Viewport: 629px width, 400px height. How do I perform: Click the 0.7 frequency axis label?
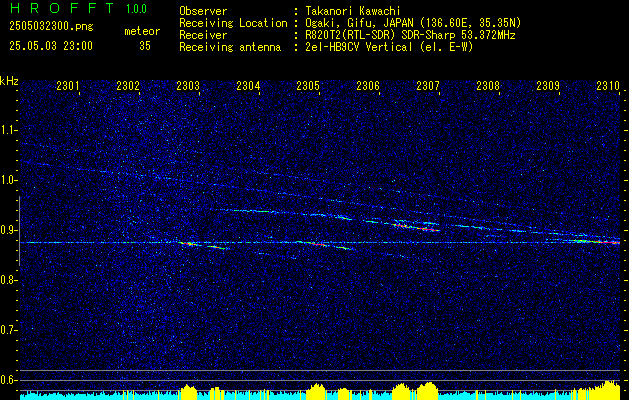[x=8, y=330]
